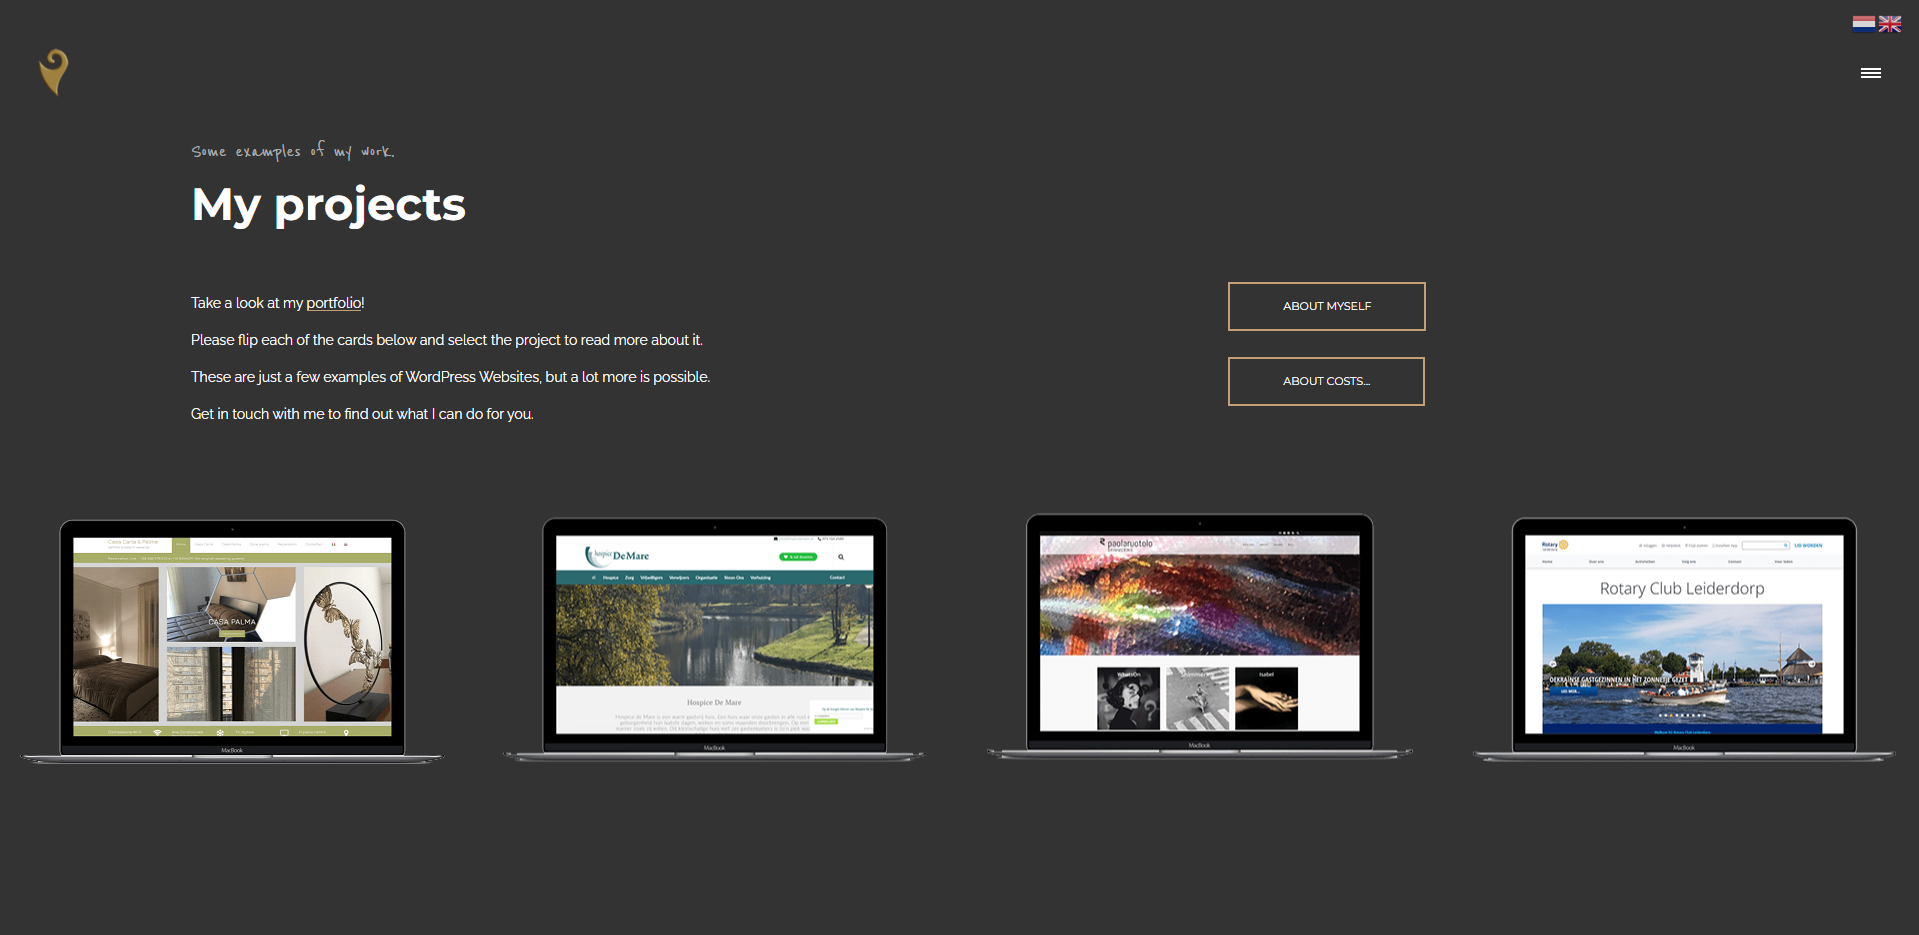Click the 'Get in touch with me' sentence
1919x935 pixels.
[361, 414]
